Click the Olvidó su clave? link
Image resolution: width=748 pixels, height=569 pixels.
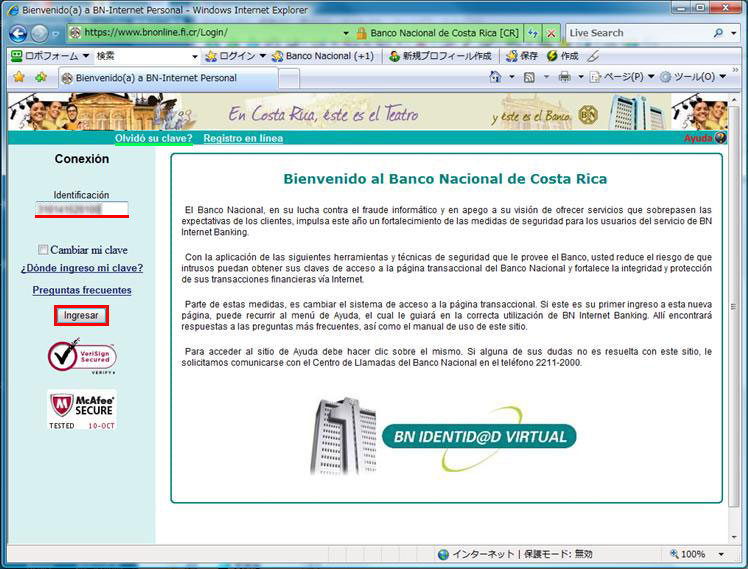154,138
